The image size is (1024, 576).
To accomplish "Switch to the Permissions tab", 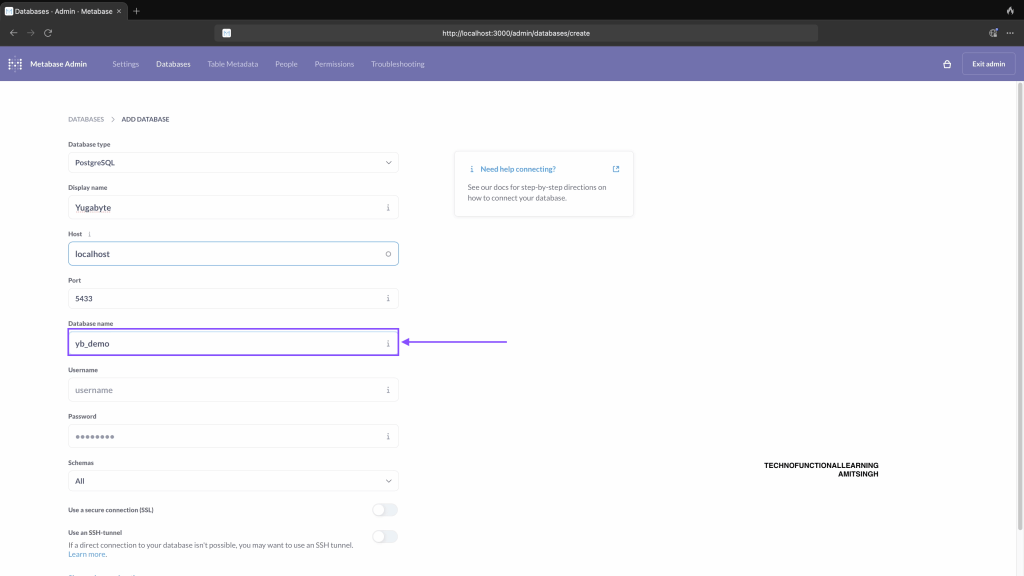I will [x=334, y=64].
